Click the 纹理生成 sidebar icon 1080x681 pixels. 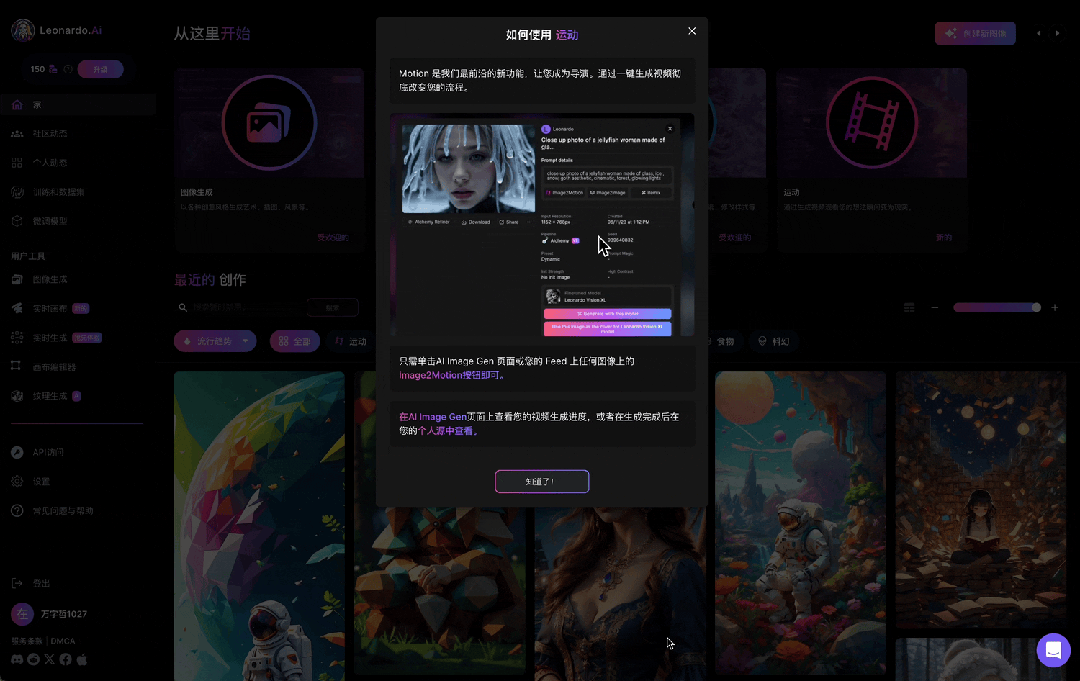pyautogui.click(x=17, y=396)
